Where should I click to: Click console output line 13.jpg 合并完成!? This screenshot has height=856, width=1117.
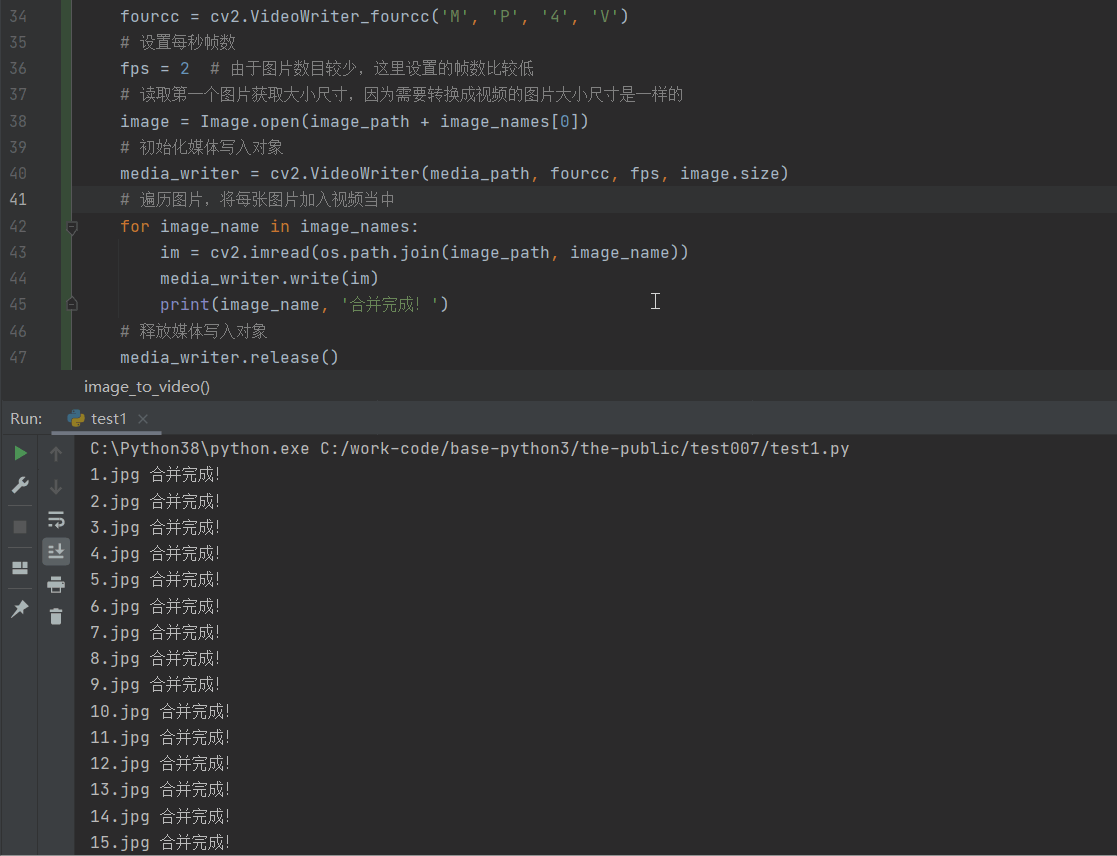coord(160,790)
